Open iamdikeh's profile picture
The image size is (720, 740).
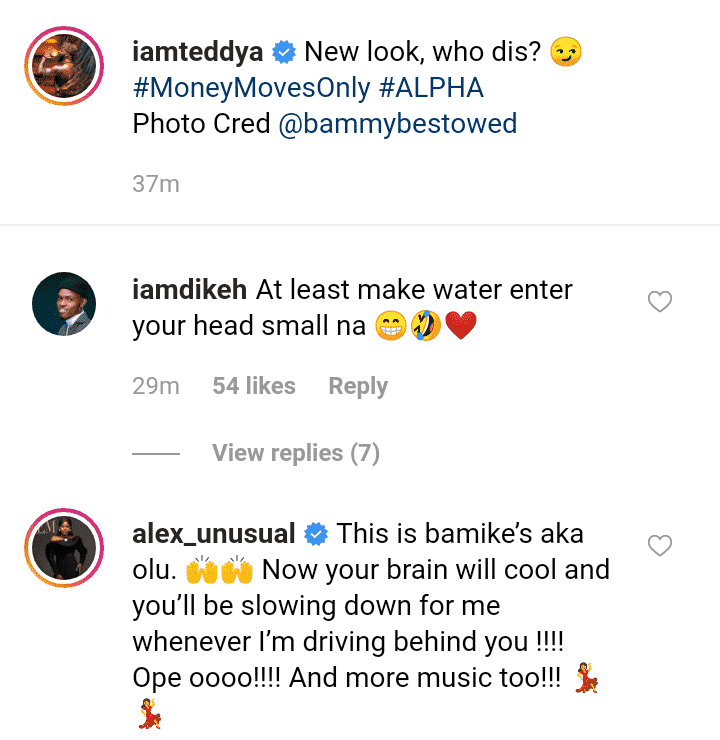pyautogui.click(x=64, y=305)
